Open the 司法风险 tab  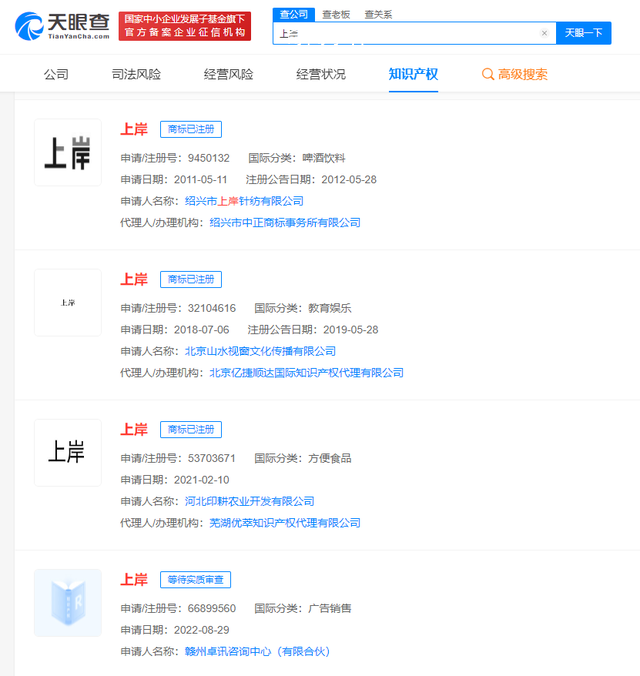[x=136, y=75]
